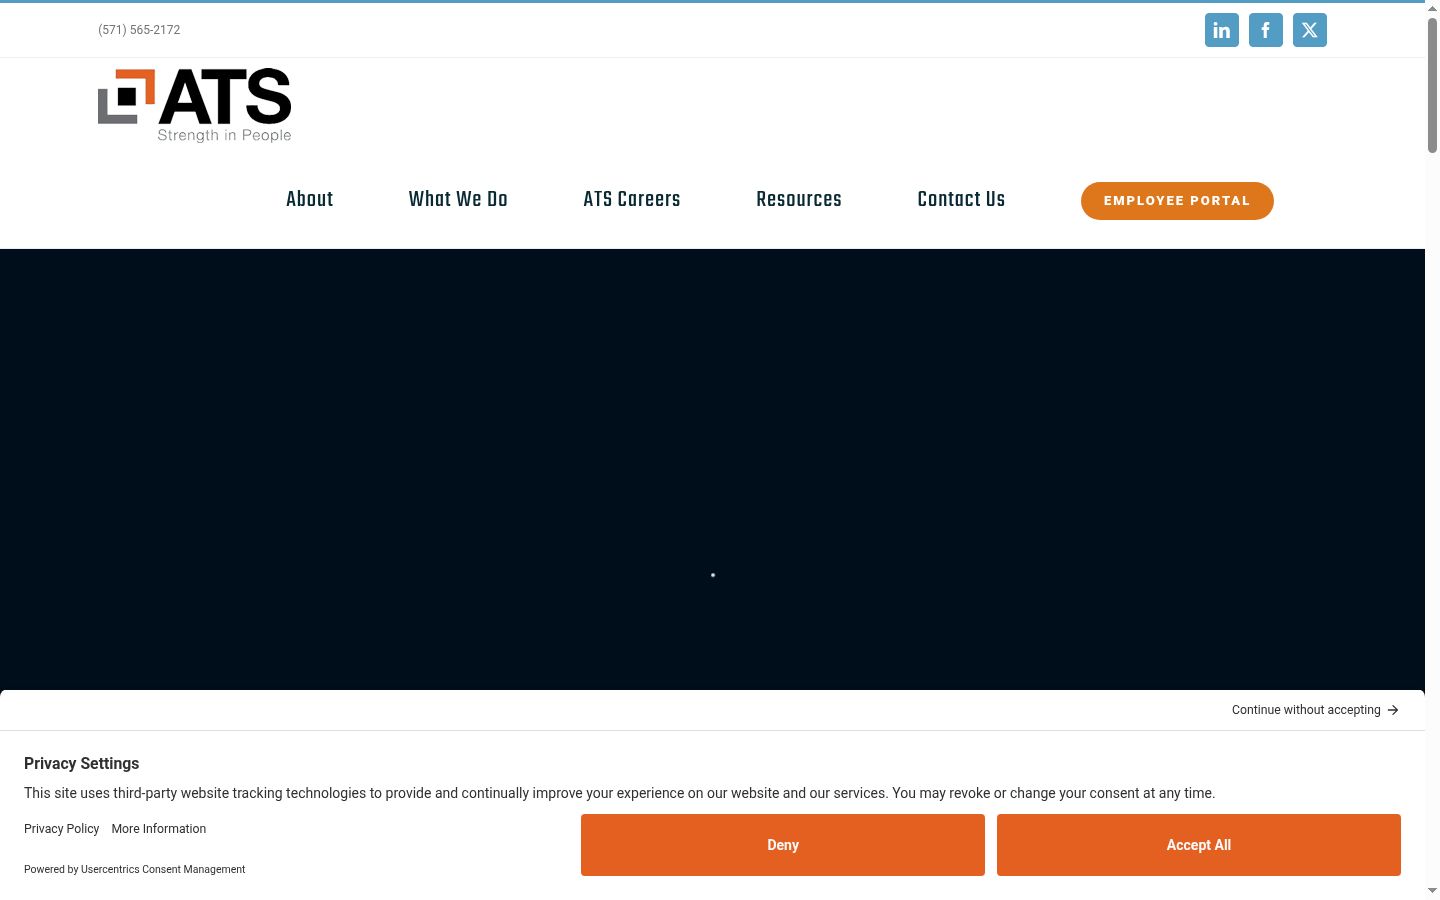1440x900 pixels.
Task: Open the ATS LinkedIn page icon
Action: tap(1222, 30)
